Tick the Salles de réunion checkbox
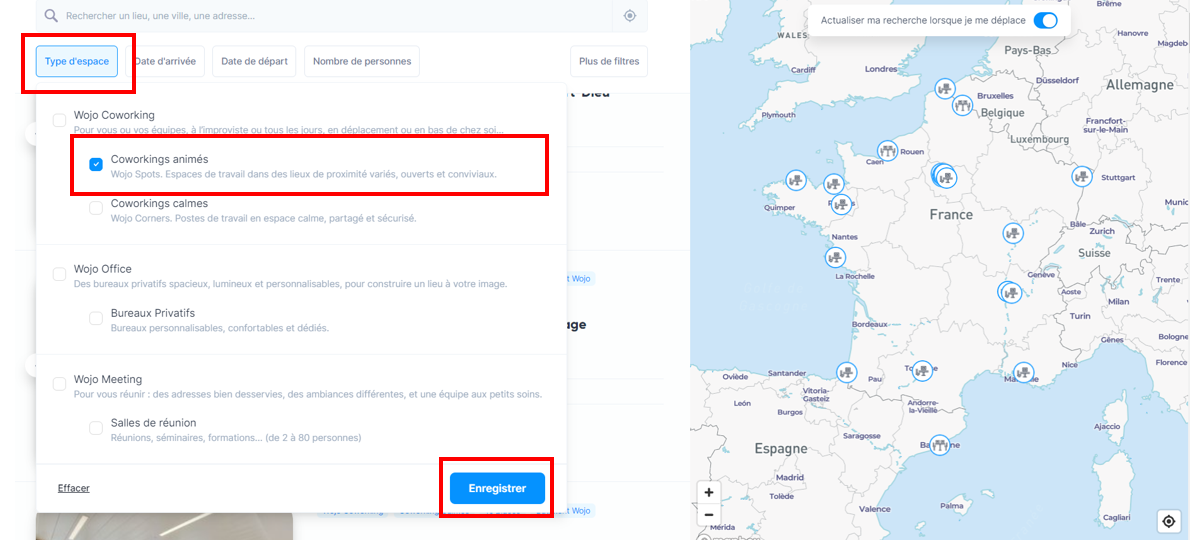The image size is (1198, 549). tap(96, 428)
